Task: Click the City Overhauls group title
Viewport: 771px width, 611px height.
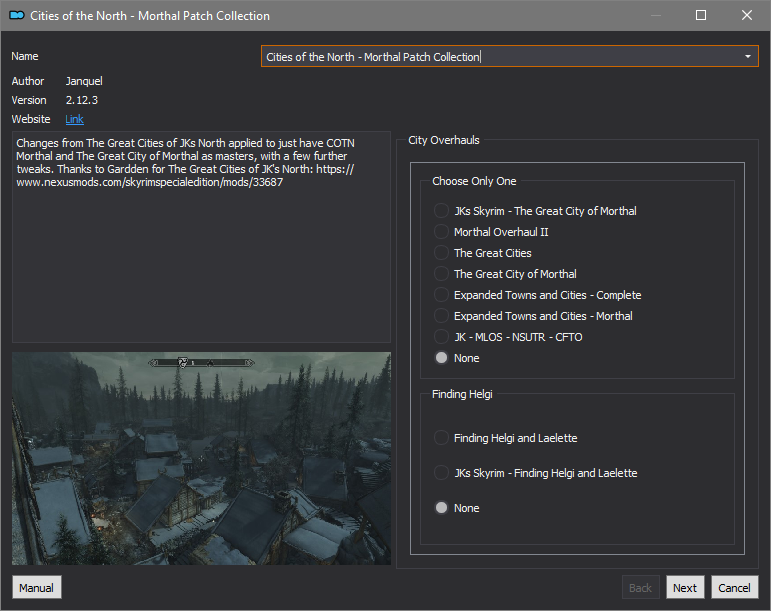Action: [x=444, y=140]
